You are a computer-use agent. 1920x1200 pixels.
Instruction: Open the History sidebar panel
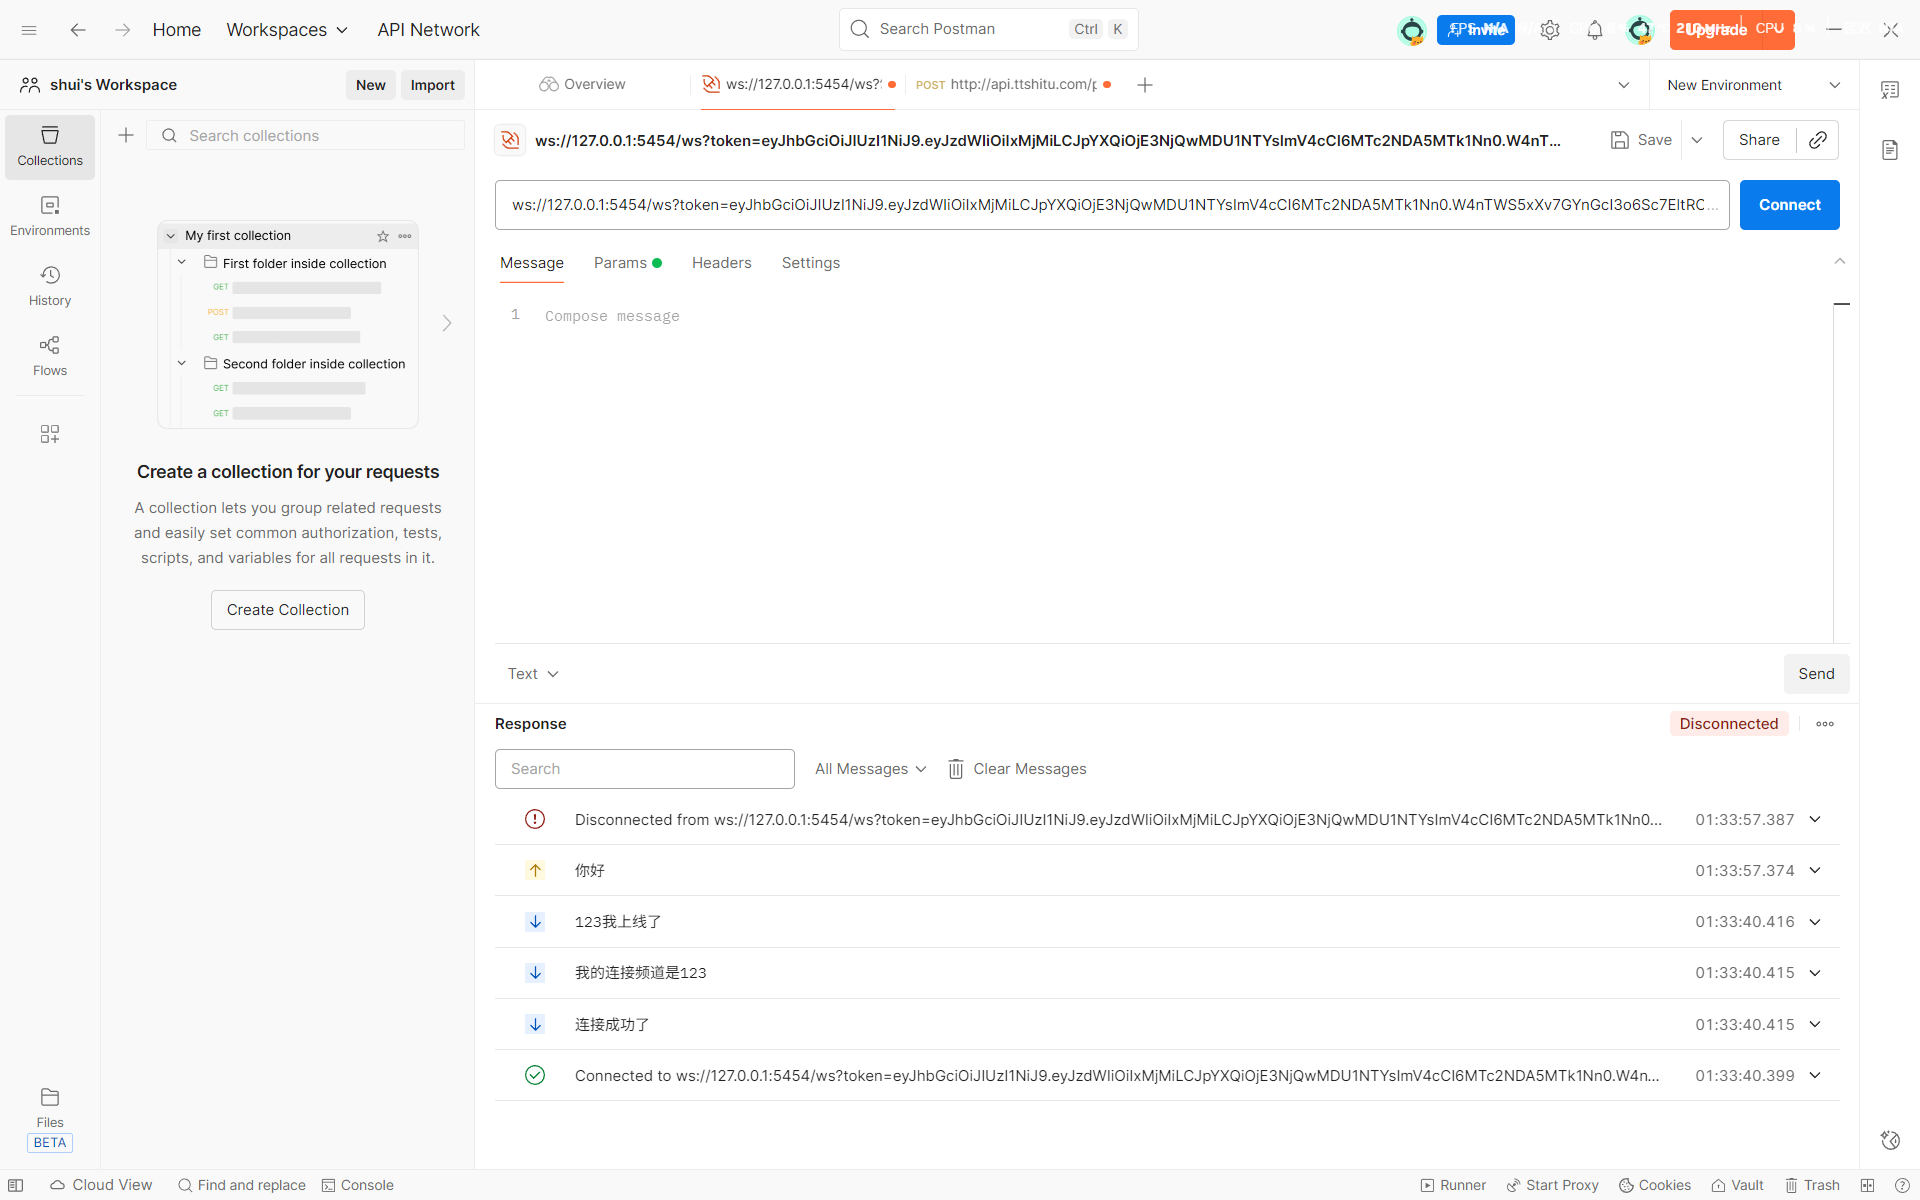click(50, 286)
